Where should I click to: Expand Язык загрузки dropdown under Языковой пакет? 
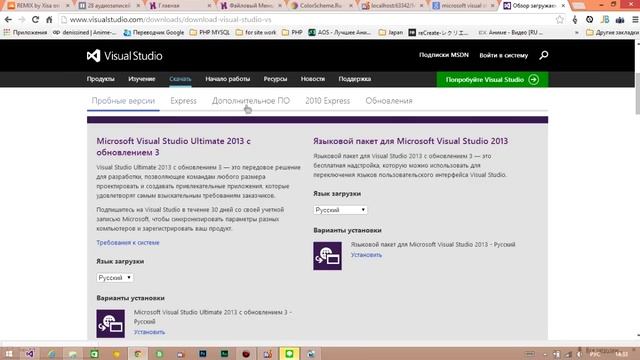coord(340,210)
